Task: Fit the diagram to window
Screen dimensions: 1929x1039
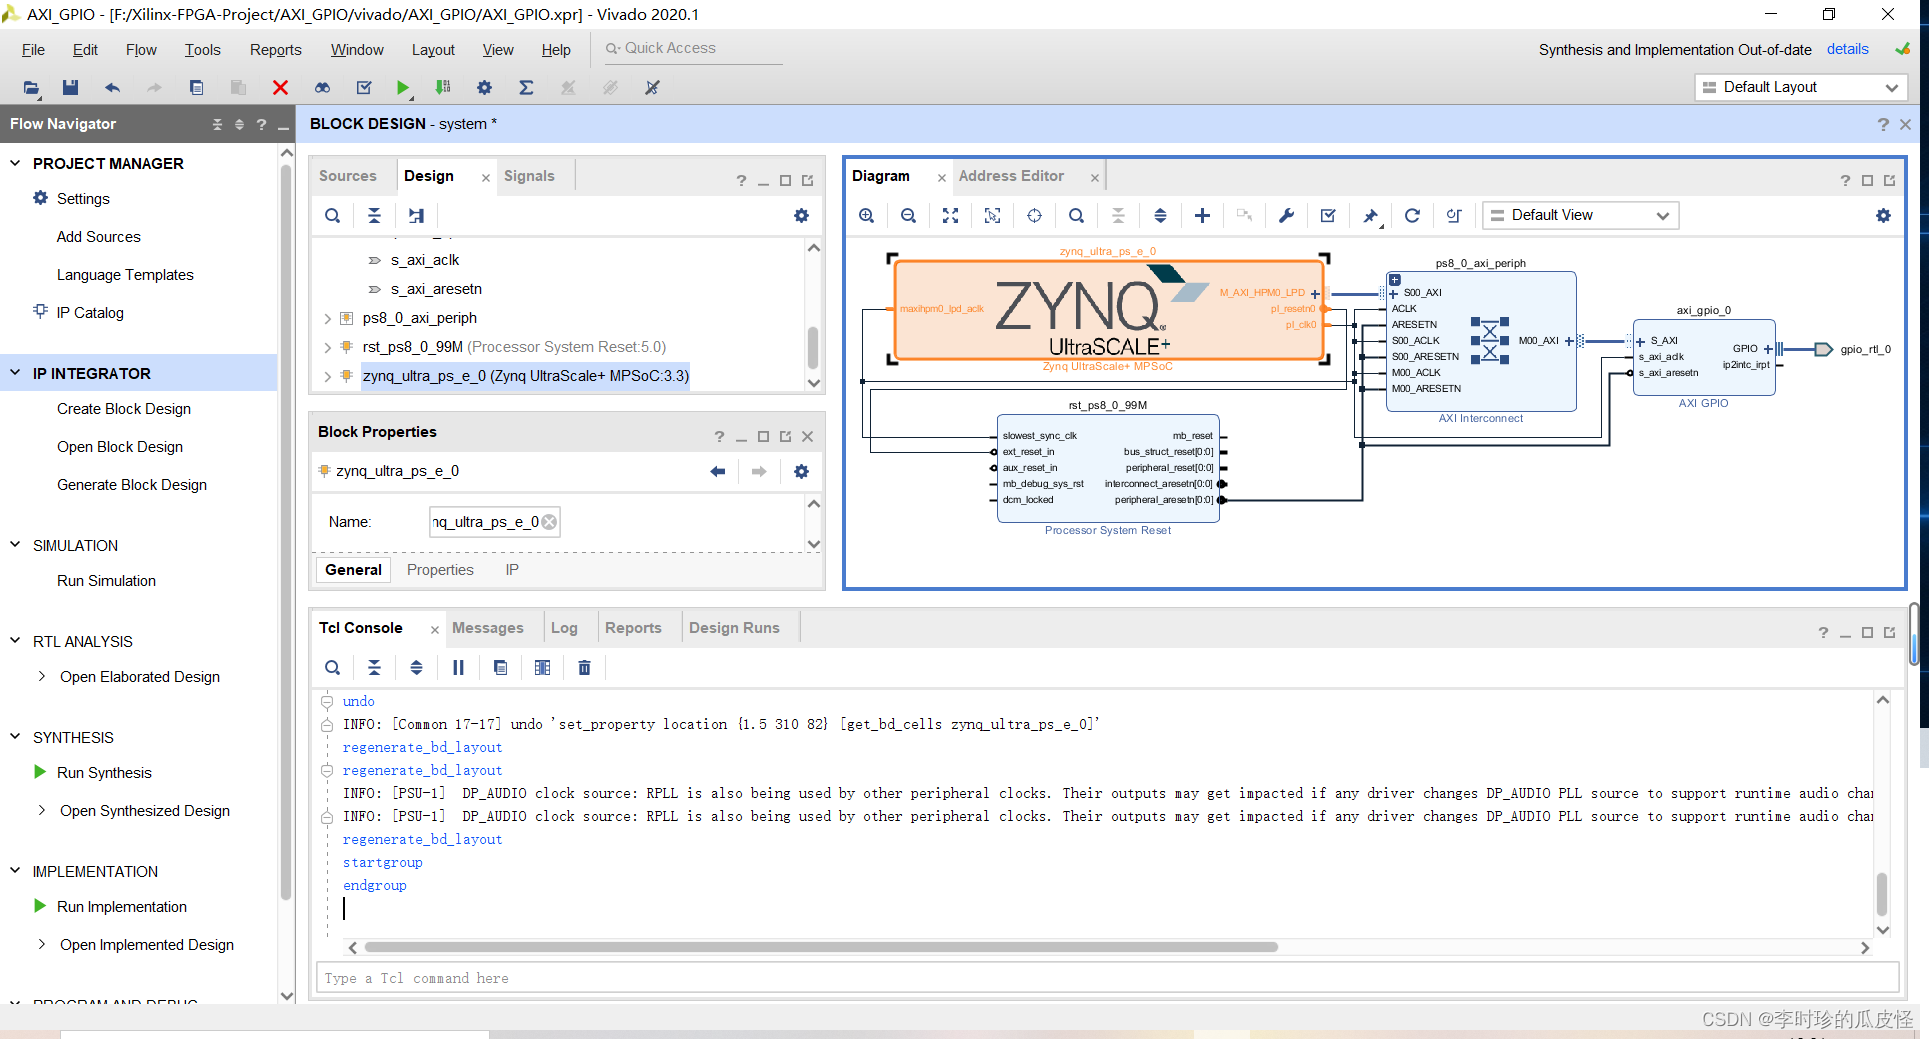Action: pos(950,216)
